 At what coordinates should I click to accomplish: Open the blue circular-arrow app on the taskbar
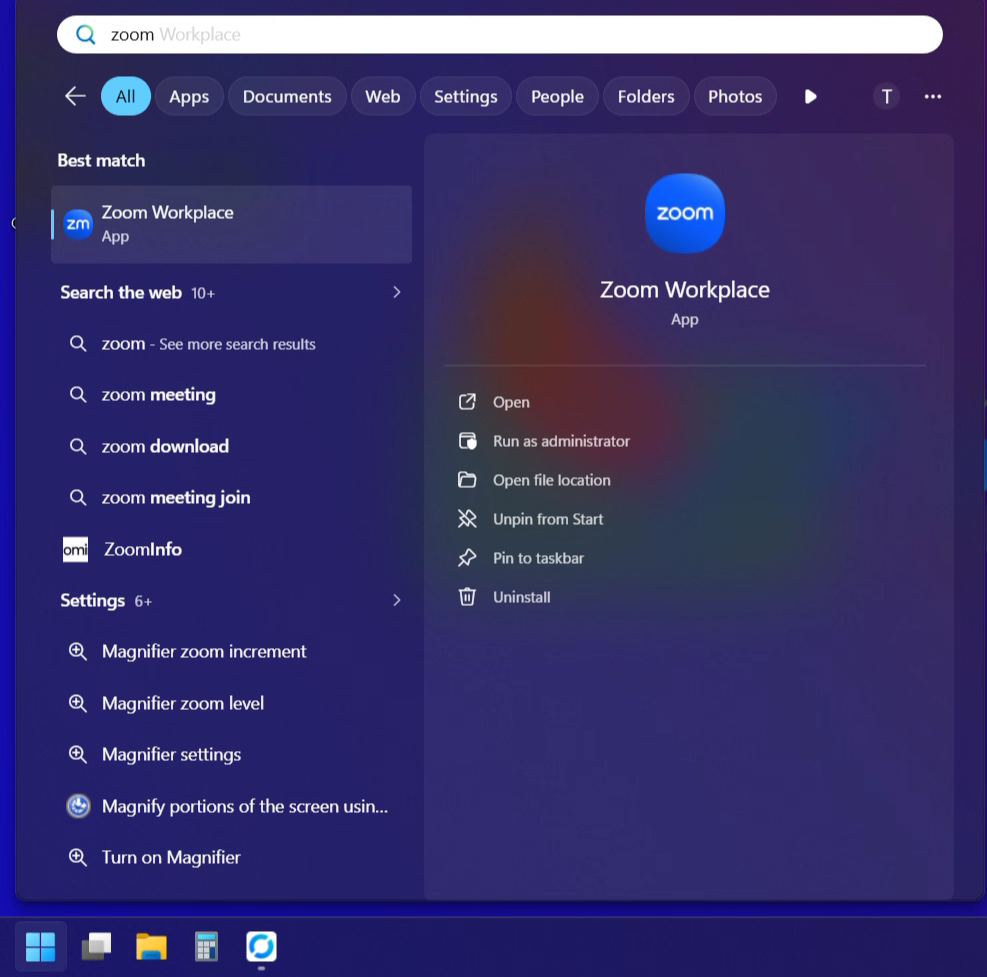261,946
